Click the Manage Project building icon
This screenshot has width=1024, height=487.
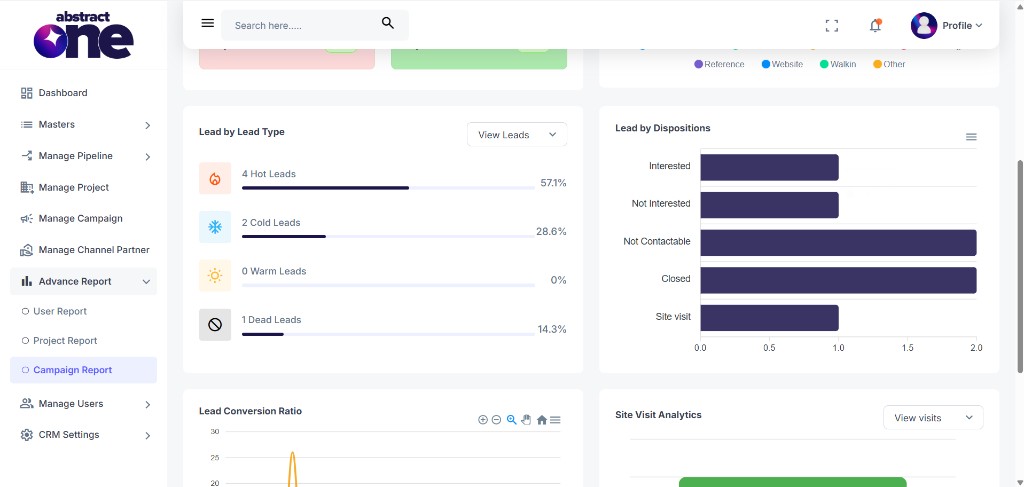(27, 187)
